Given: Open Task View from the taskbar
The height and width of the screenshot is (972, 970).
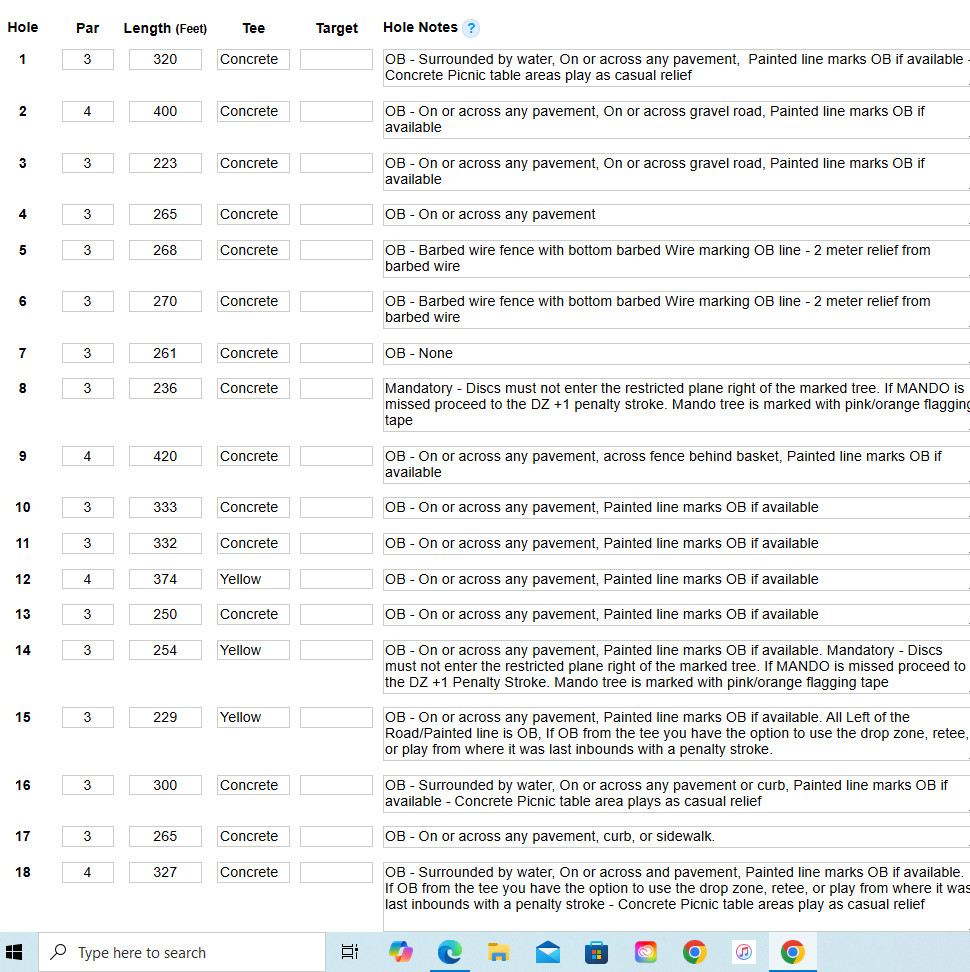Looking at the screenshot, I should pos(349,952).
